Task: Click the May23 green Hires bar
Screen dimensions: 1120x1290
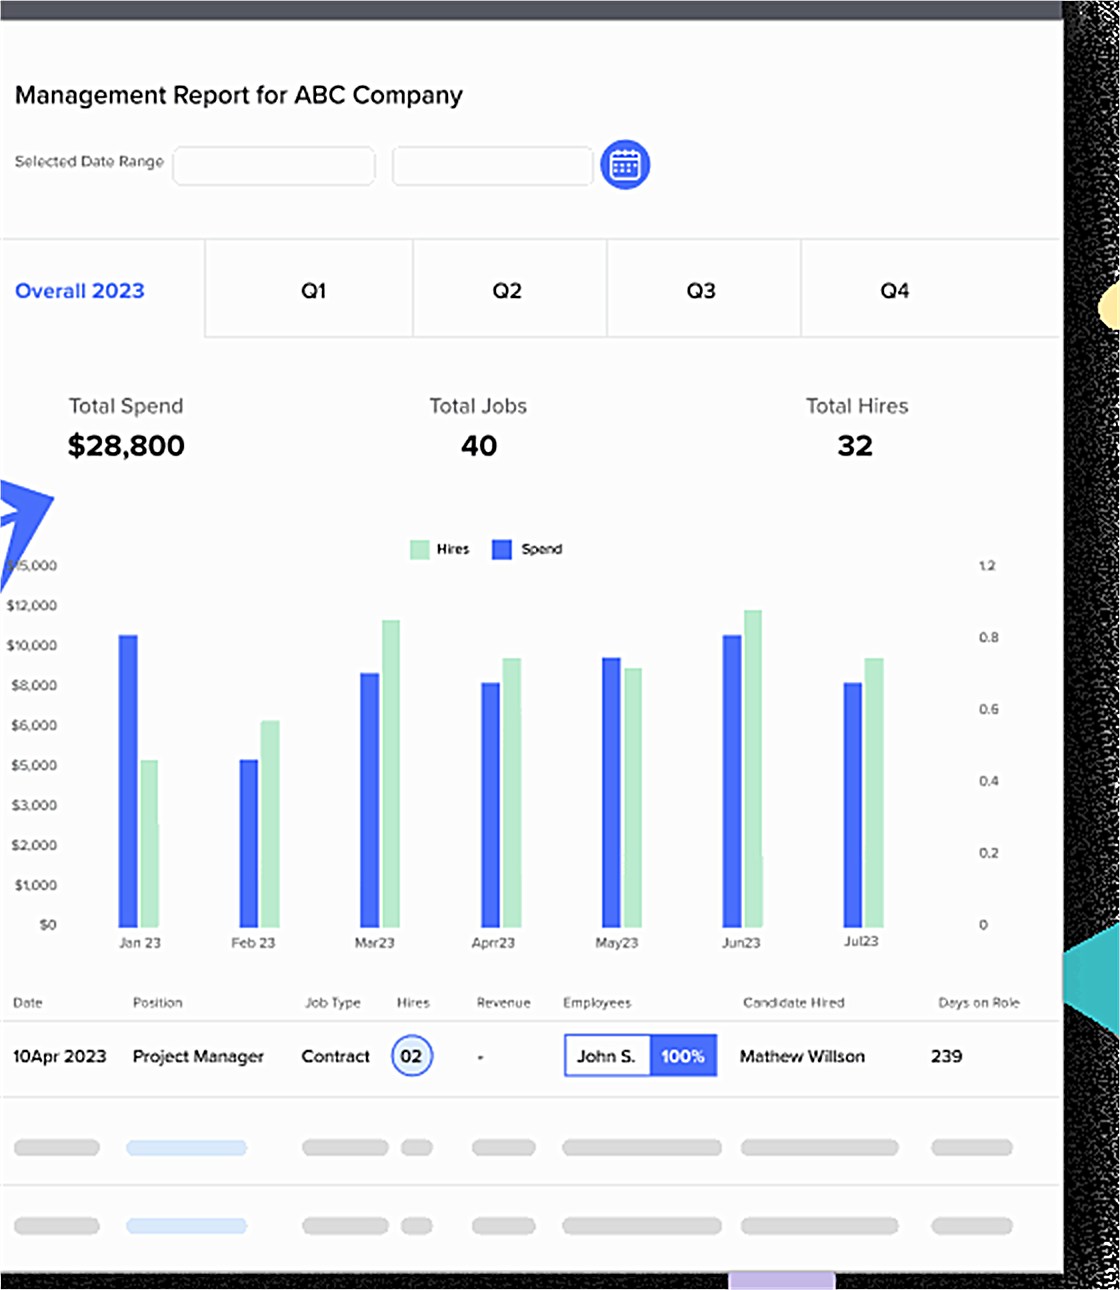Action: click(x=633, y=798)
